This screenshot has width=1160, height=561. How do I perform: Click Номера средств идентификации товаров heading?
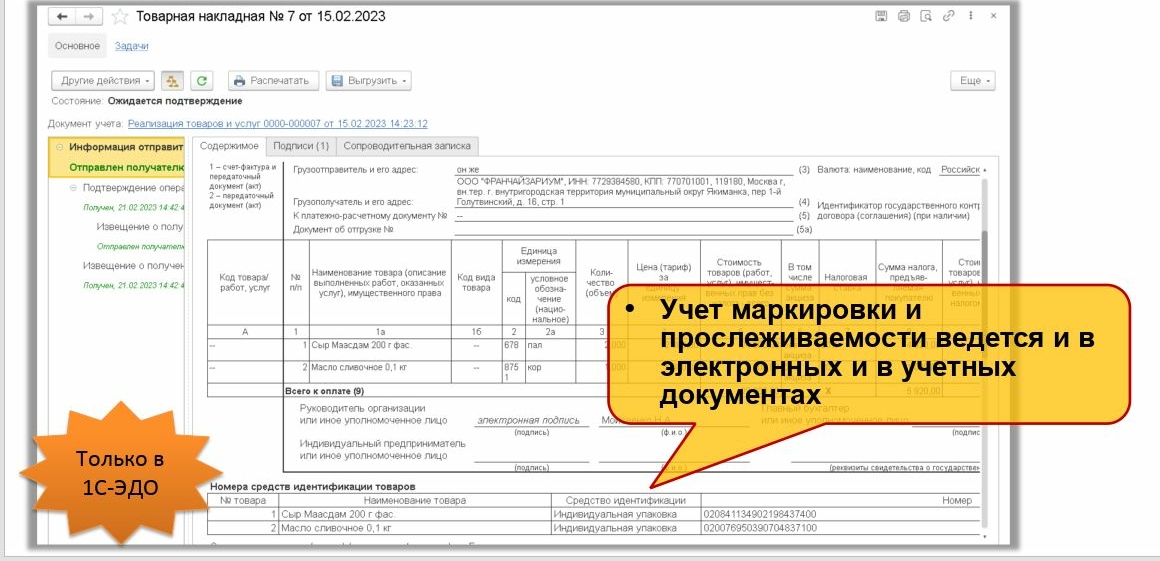point(312,486)
